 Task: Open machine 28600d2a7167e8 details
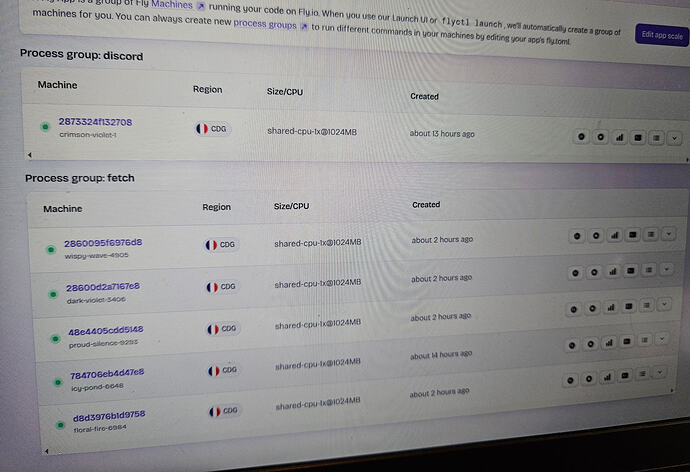103,287
